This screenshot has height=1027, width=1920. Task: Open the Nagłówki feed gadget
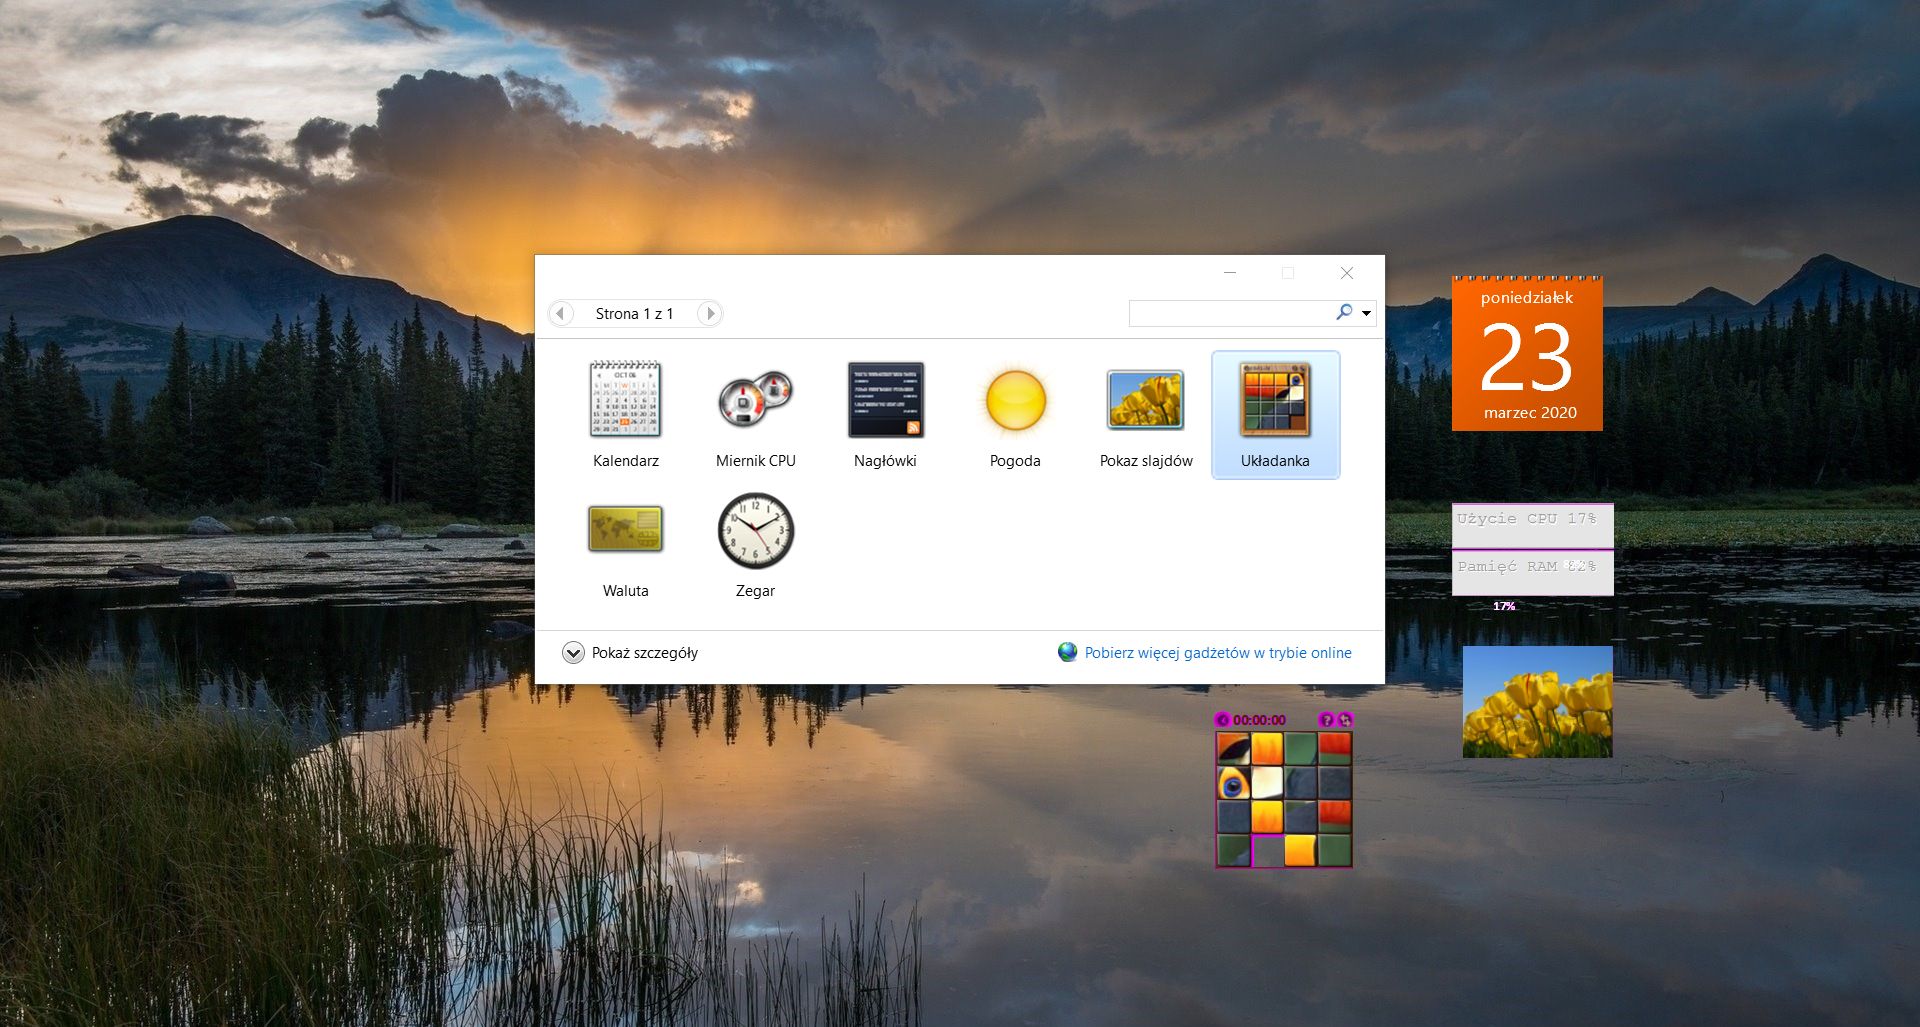885,400
